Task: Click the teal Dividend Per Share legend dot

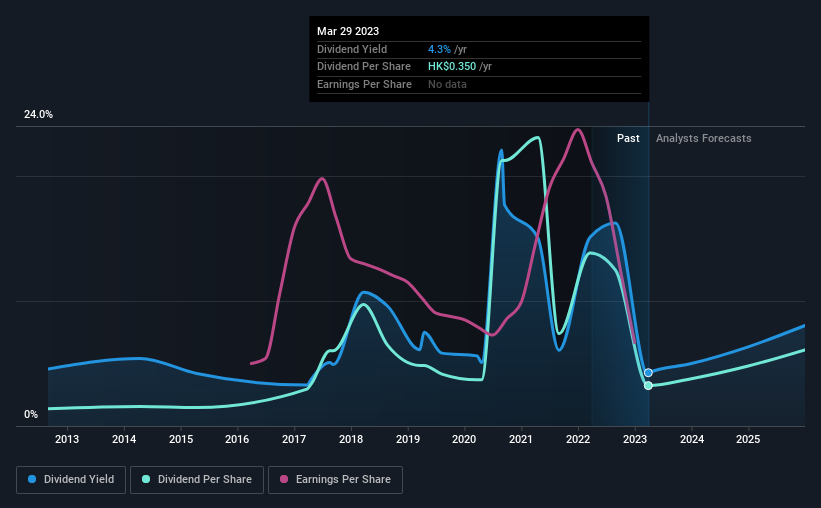Action: (146, 479)
